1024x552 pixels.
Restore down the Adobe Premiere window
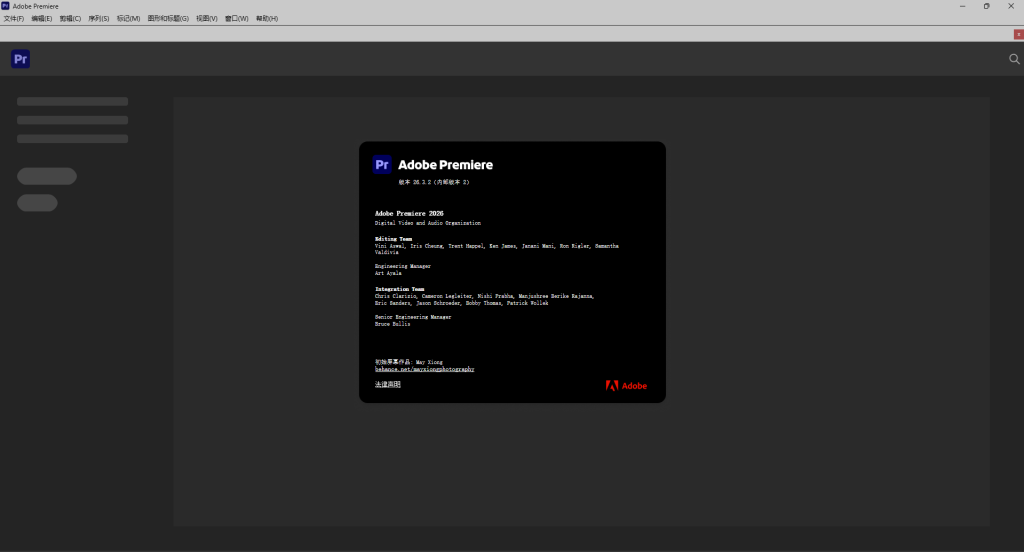click(986, 6)
